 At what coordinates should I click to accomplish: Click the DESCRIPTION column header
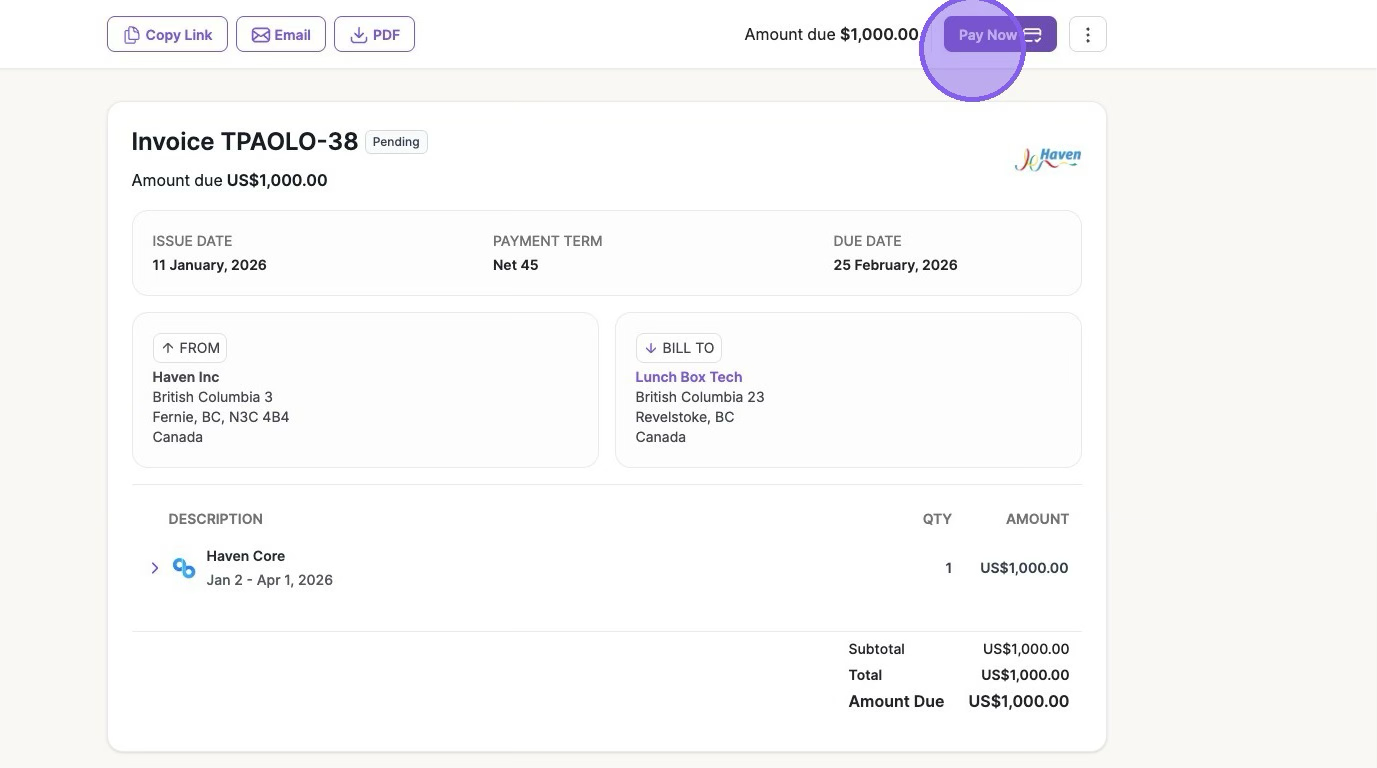[x=215, y=519]
